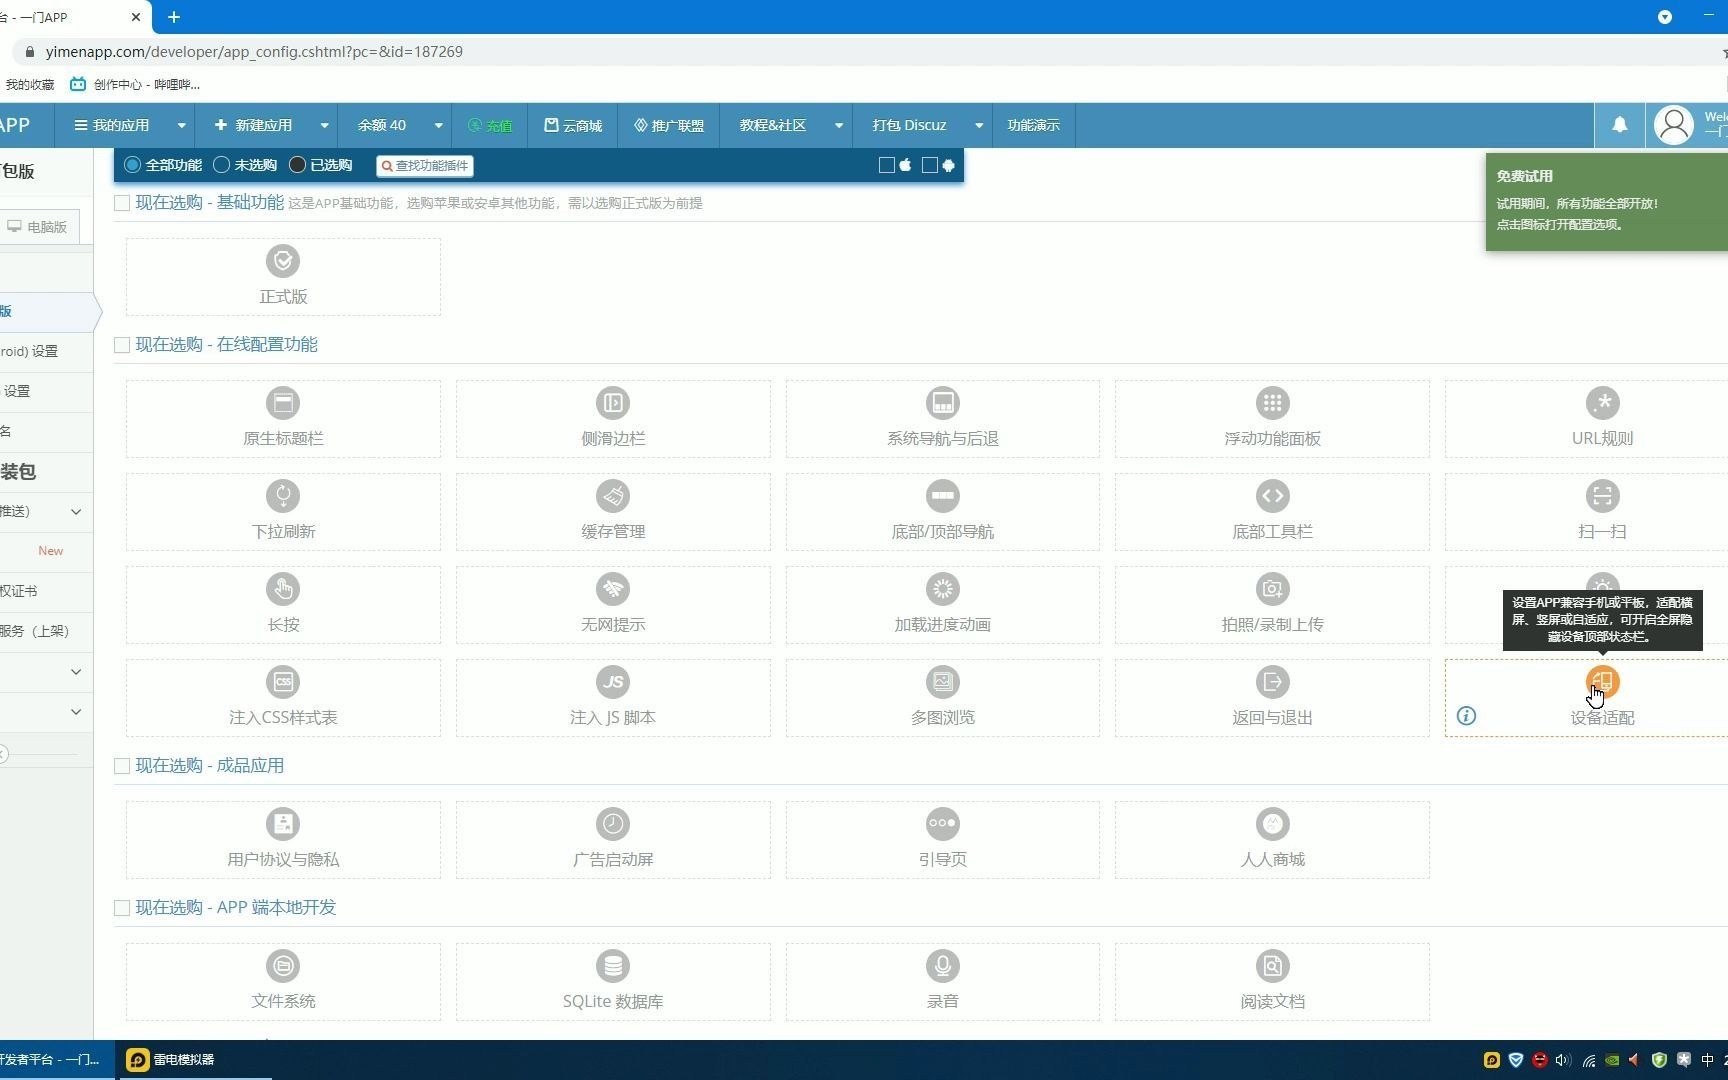This screenshot has height=1080, width=1728.
Task: Open the 引导页 icon
Action: [x=943, y=824]
